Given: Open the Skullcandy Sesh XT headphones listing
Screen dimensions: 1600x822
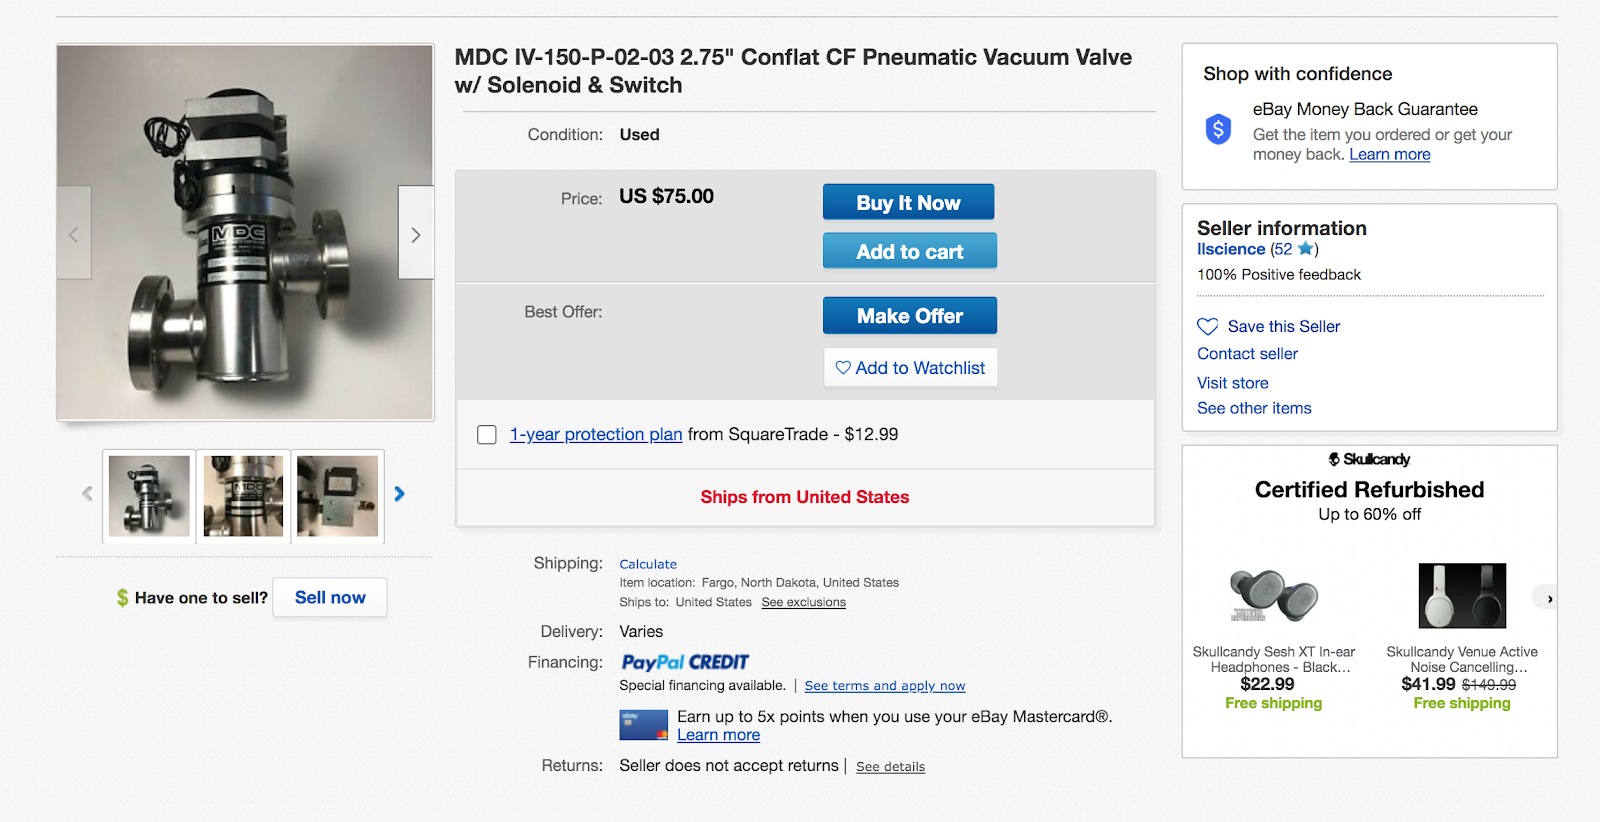Looking at the screenshot, I should [x=1273, y=659].
